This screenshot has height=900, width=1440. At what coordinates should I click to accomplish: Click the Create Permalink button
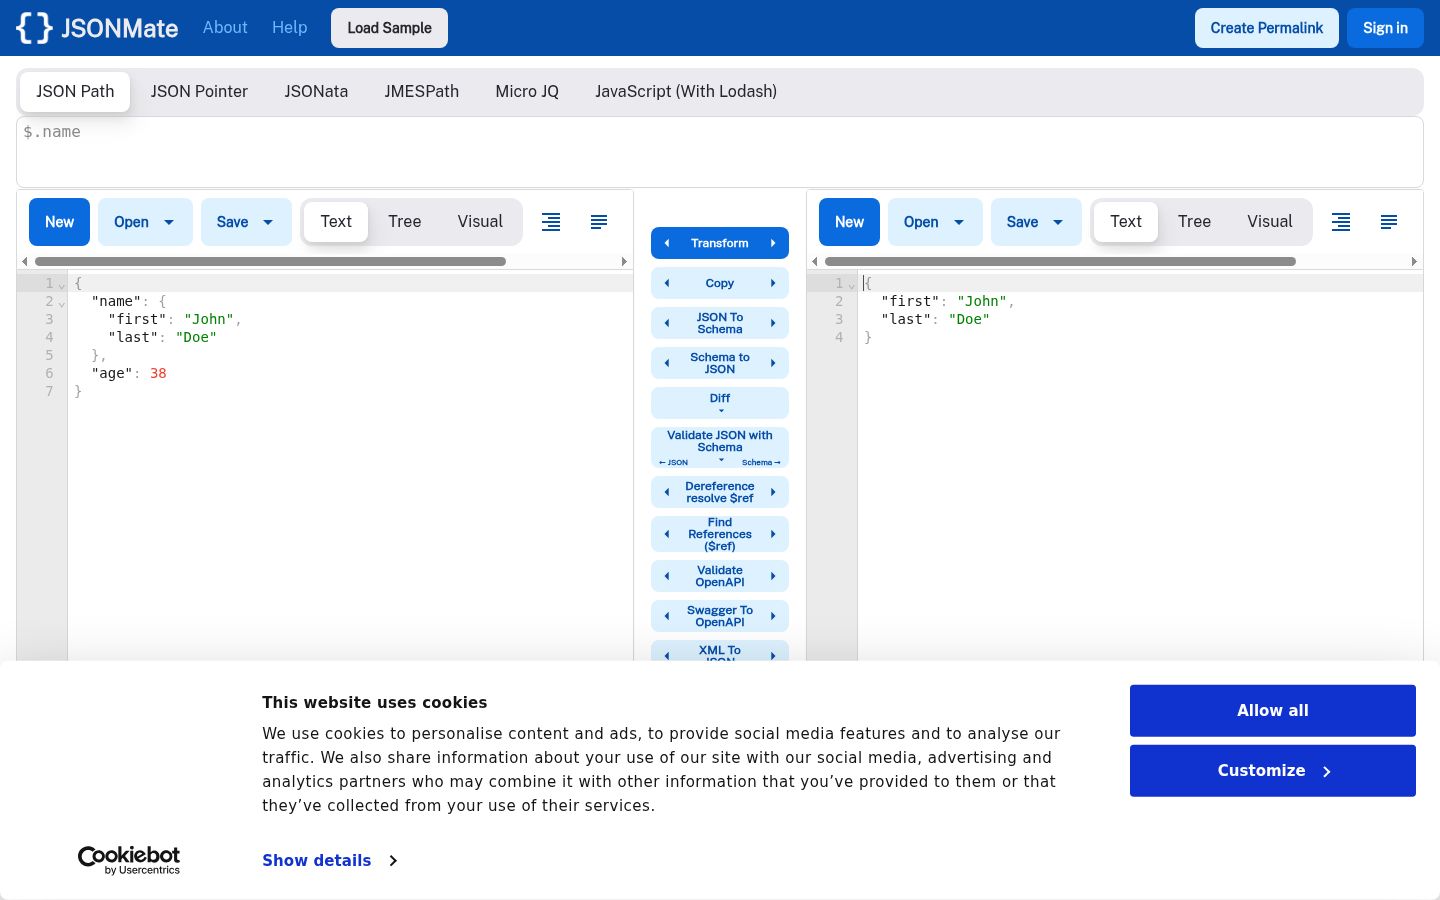pyautogui.click(x=1267, y=28)
